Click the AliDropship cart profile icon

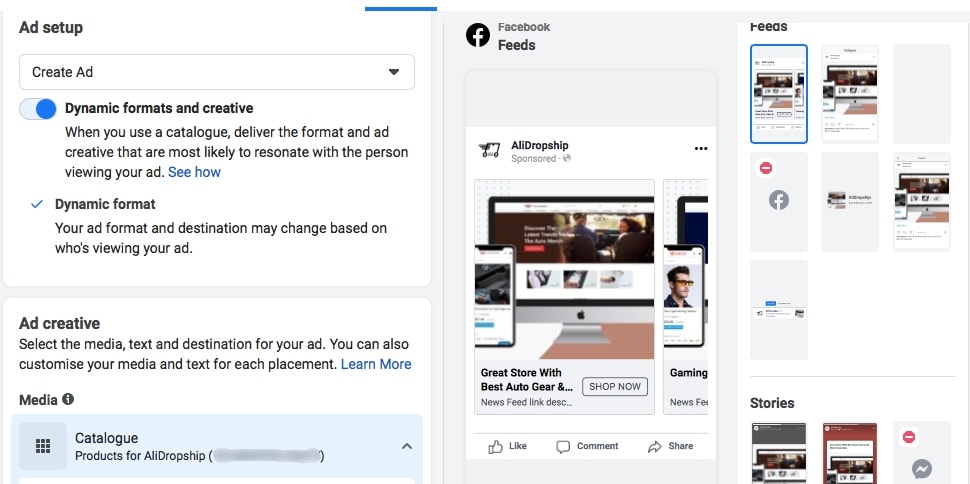490,151
